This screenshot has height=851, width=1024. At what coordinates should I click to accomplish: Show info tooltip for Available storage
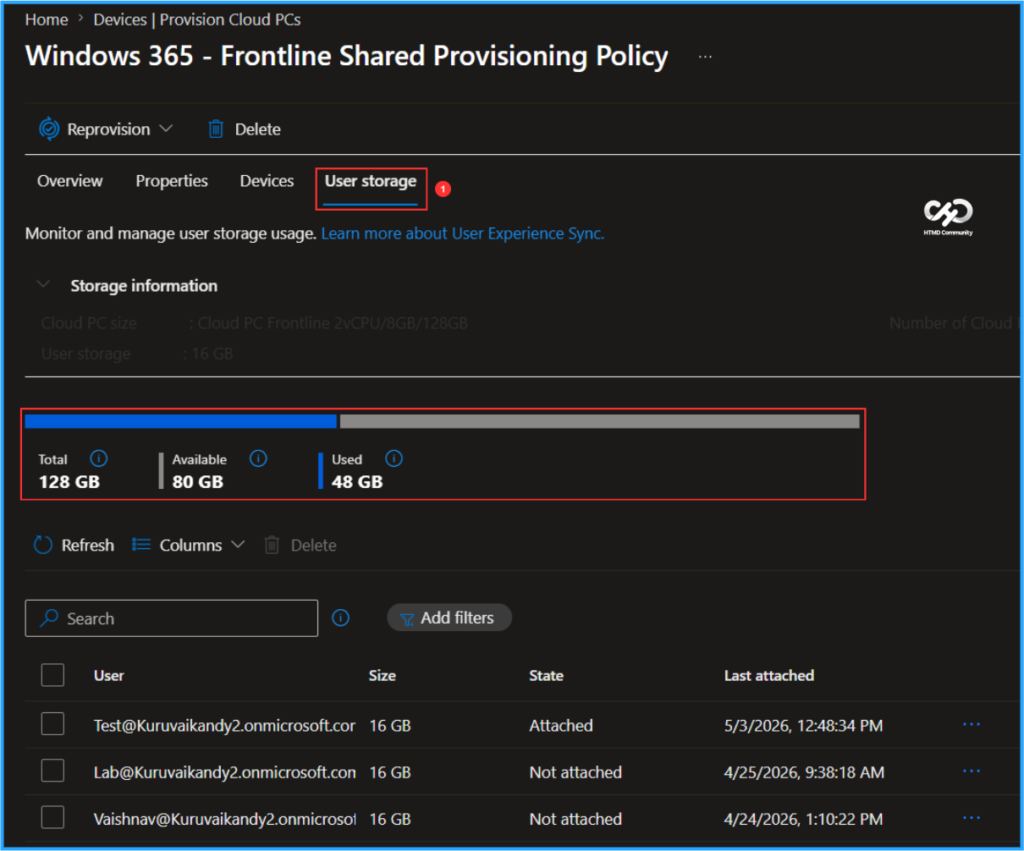[258, 458]
